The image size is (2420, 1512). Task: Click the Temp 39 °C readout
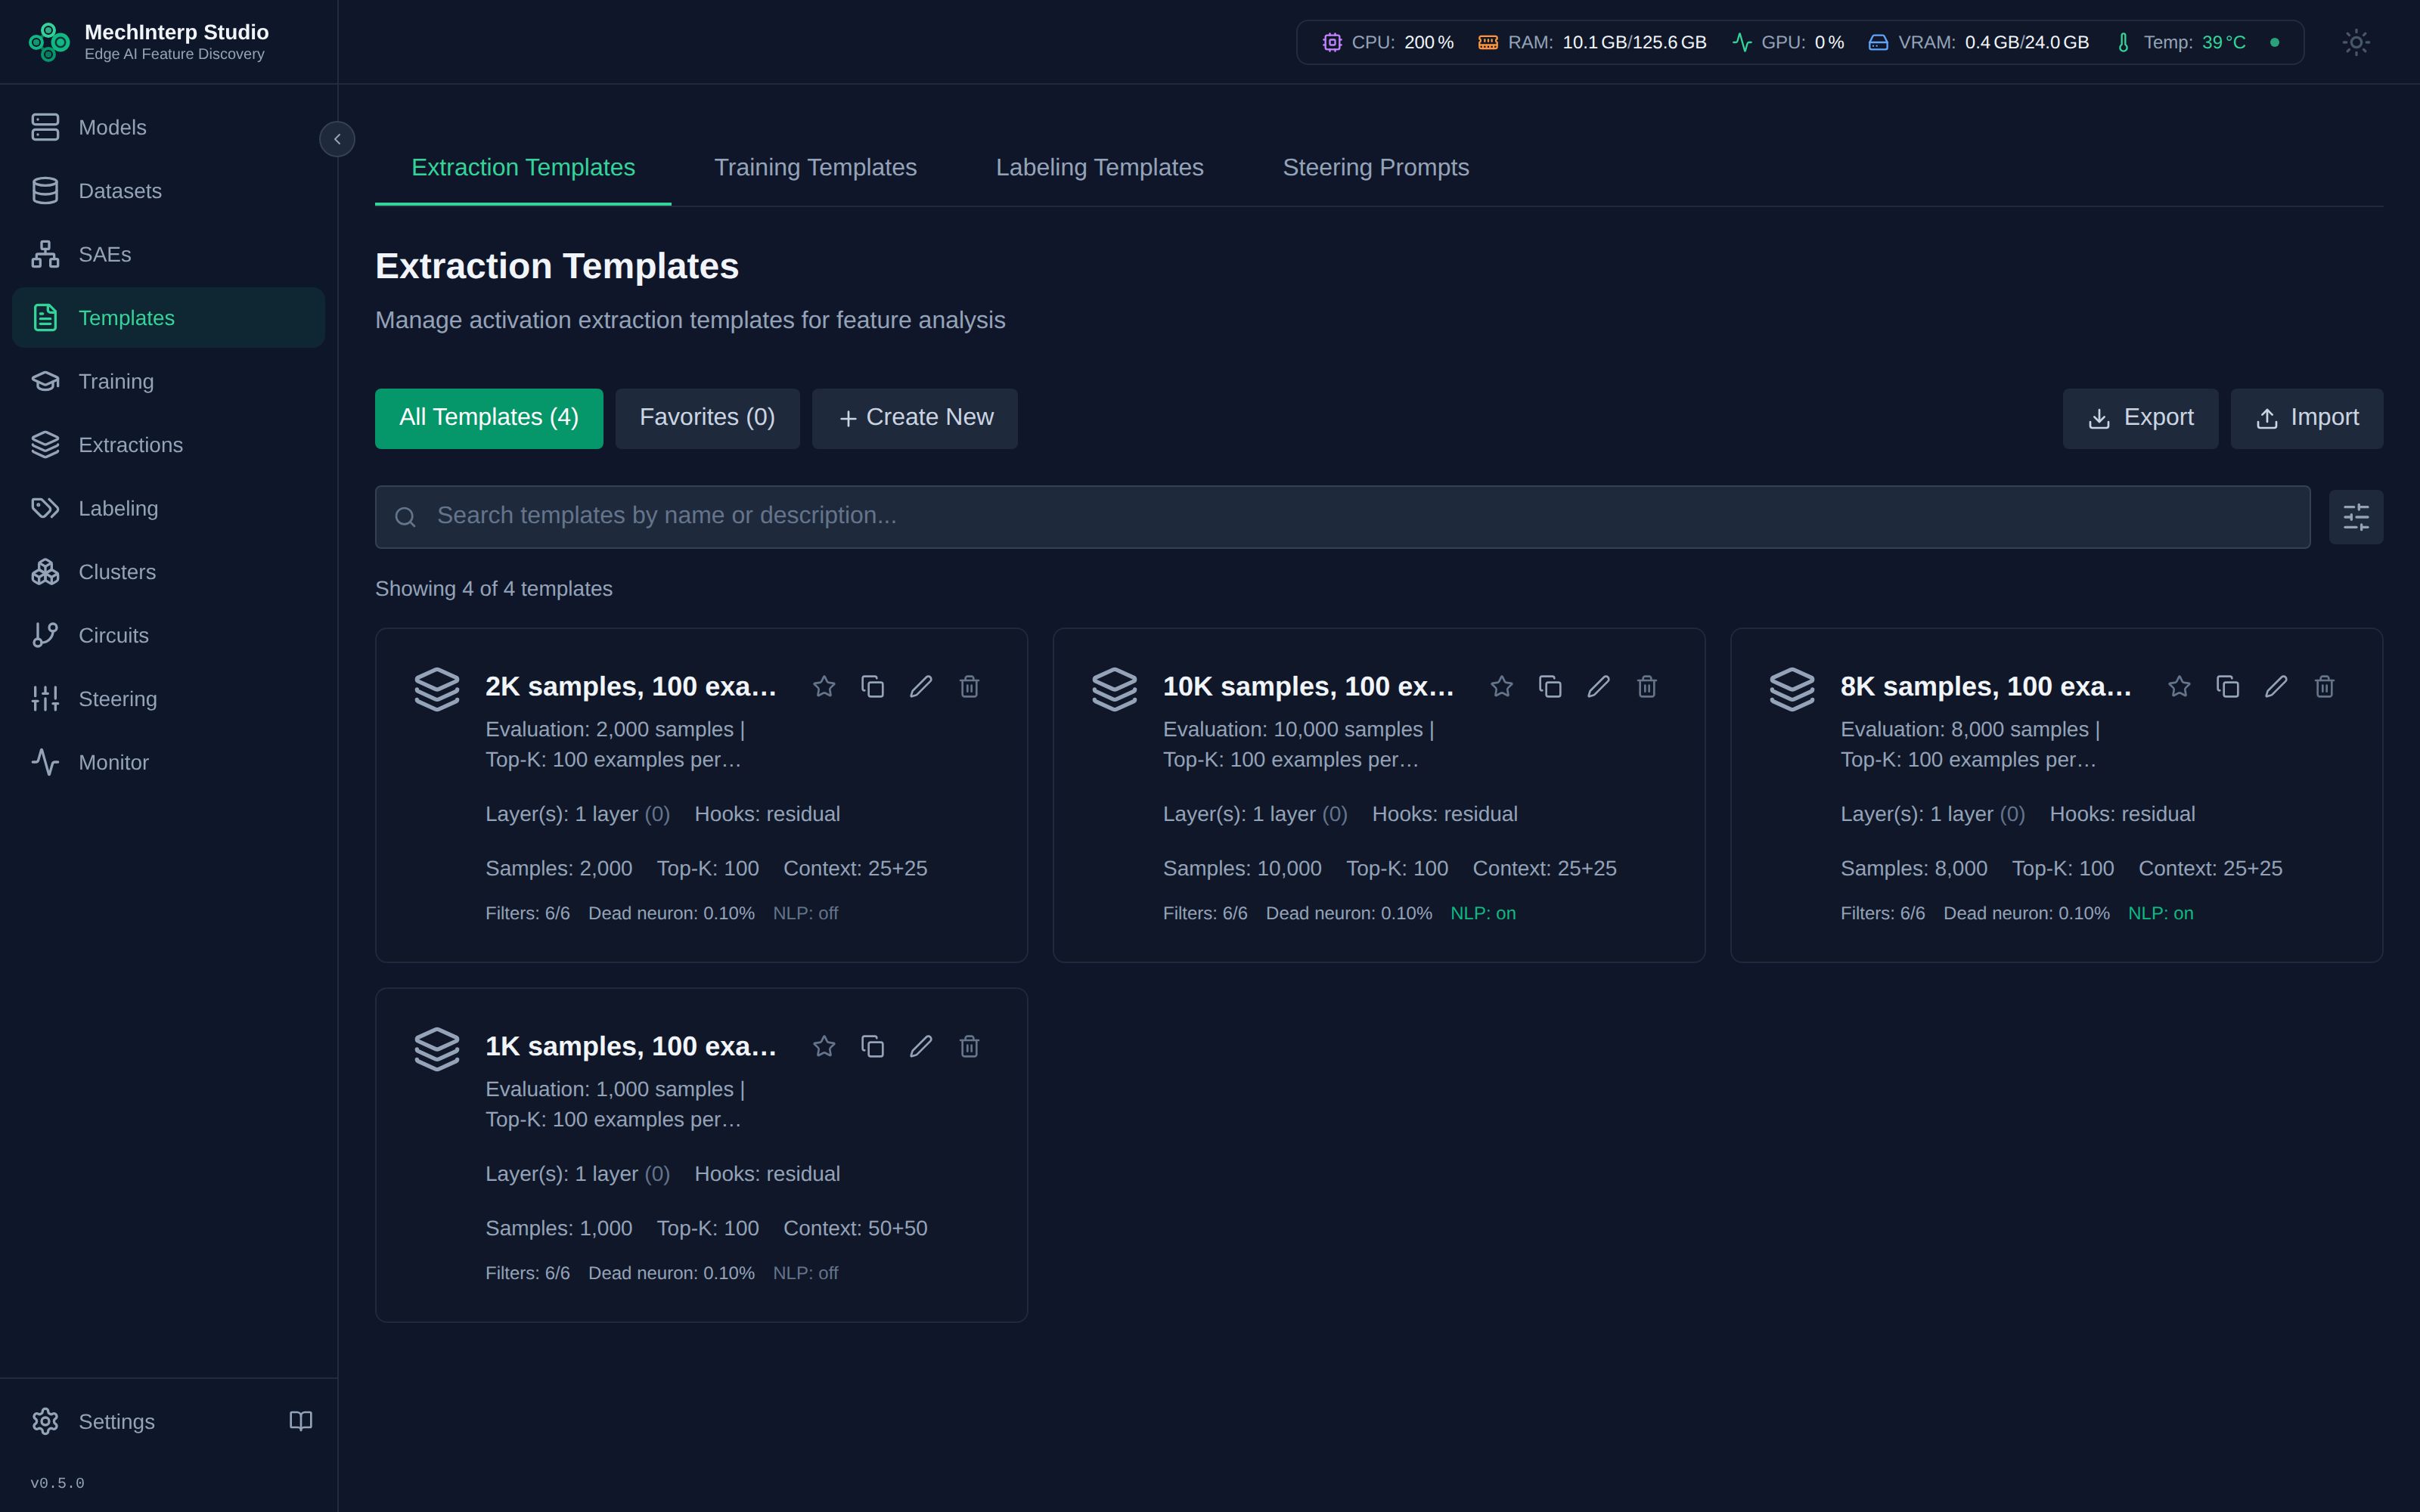(x=2180, y=42)
